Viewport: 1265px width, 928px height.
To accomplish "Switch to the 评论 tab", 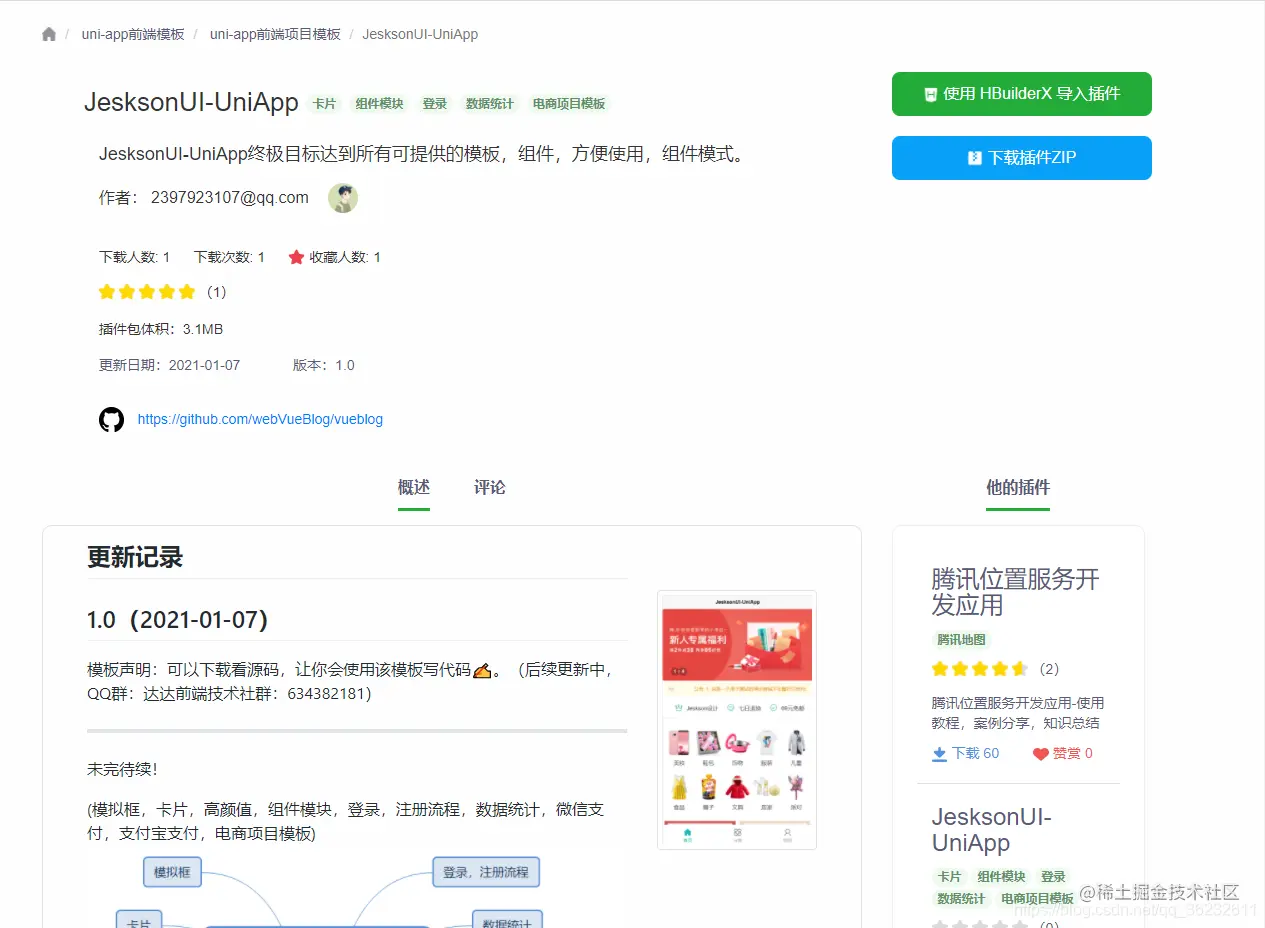I will pos(490,488).
